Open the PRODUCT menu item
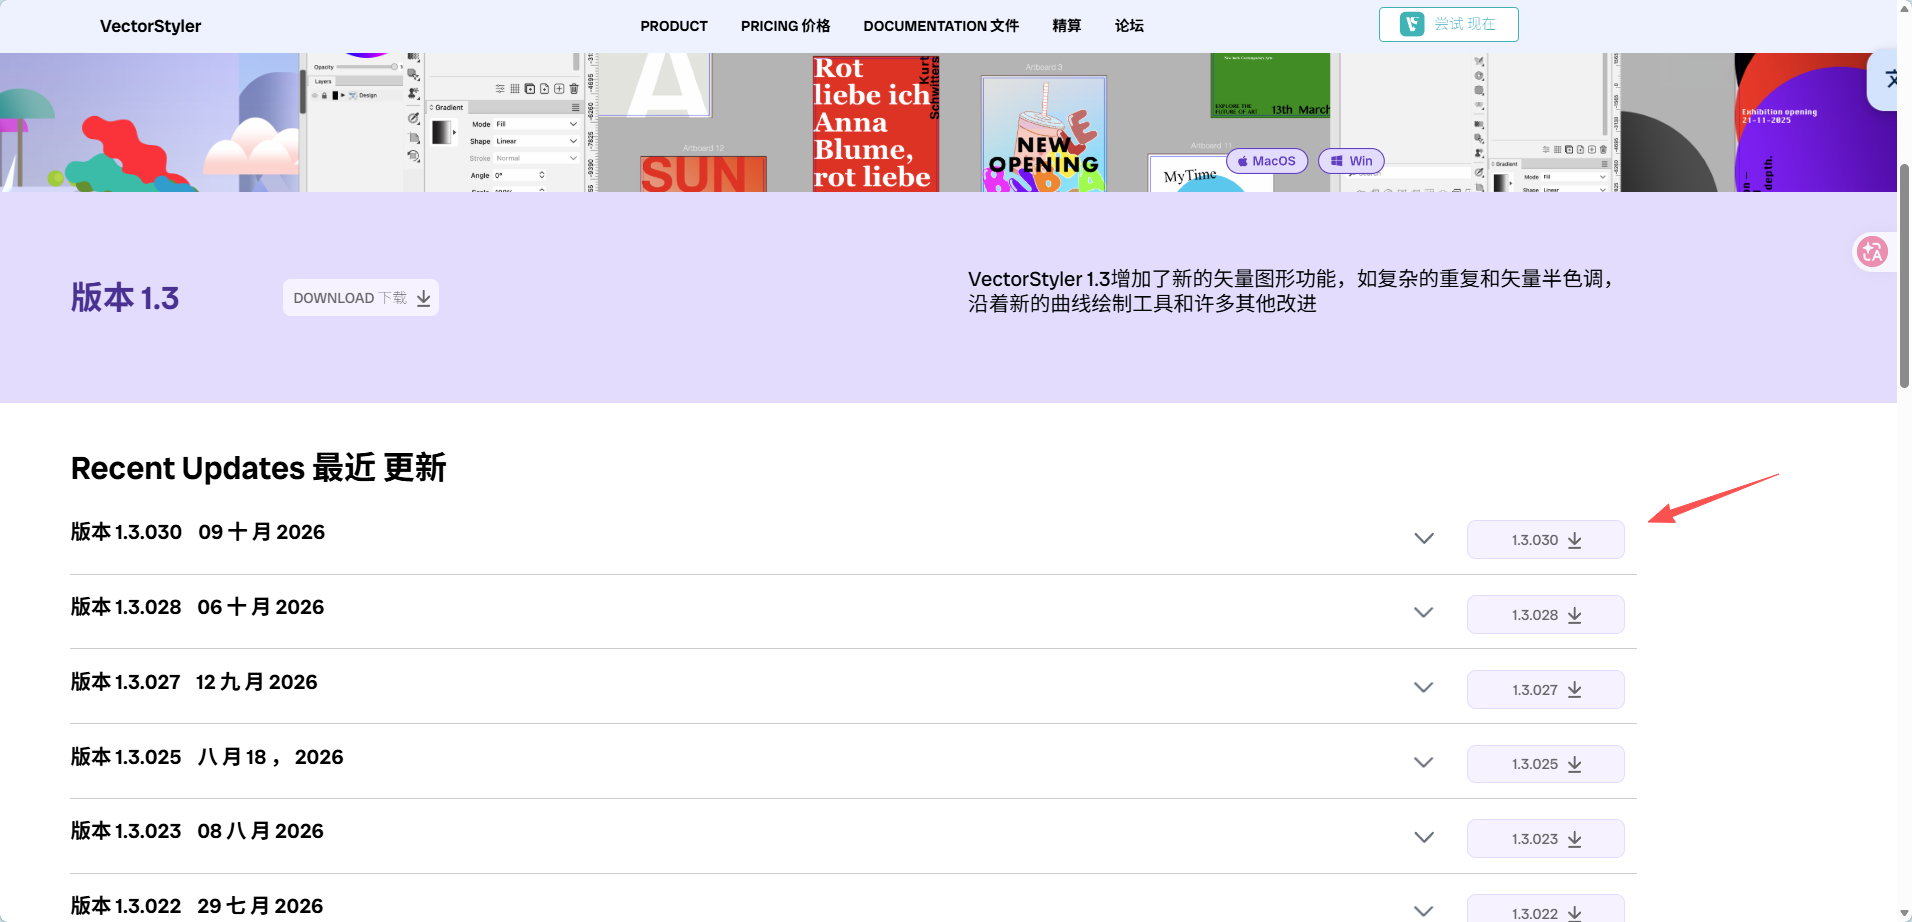1912x922 pixels. (673, 26)
